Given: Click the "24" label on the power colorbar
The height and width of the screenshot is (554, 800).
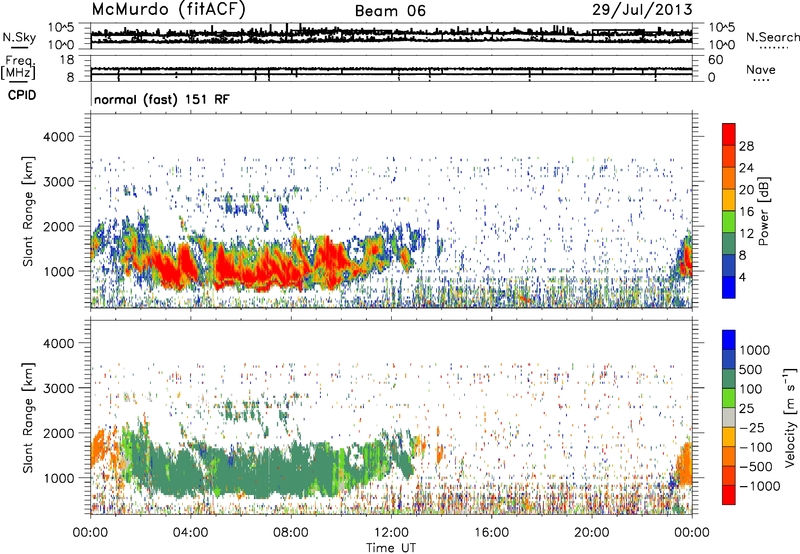Looking at the screenshot, I should 746,168.
